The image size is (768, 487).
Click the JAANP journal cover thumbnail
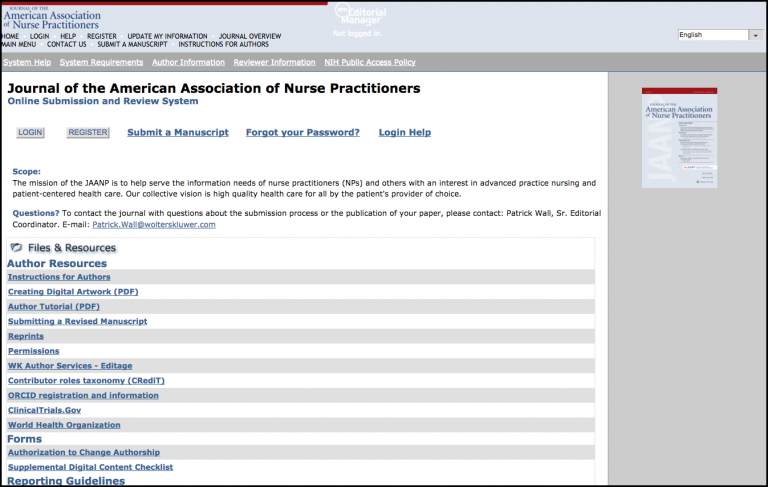[x=679, y=138]
